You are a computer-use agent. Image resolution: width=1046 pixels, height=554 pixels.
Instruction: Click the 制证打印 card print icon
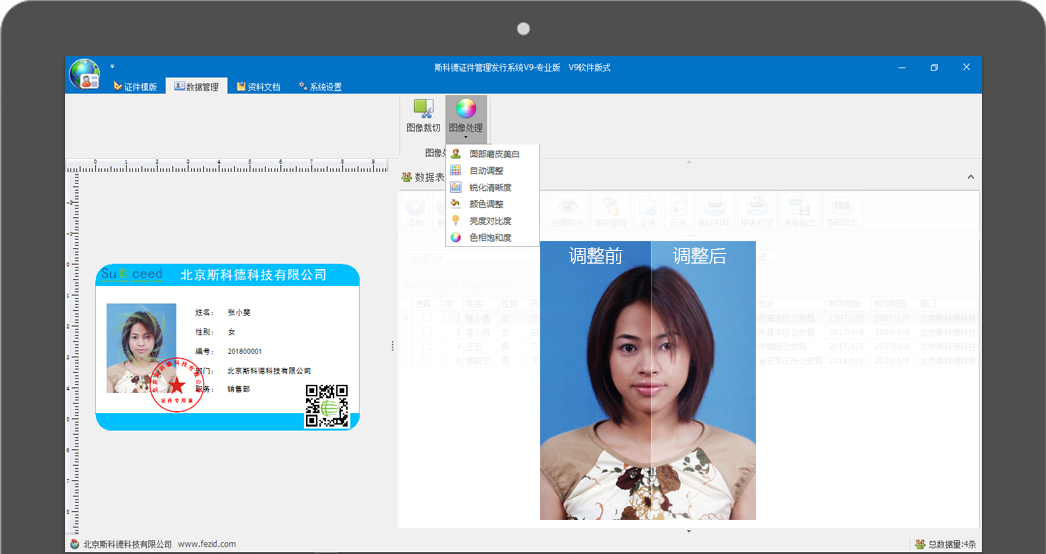pos(714,212)
